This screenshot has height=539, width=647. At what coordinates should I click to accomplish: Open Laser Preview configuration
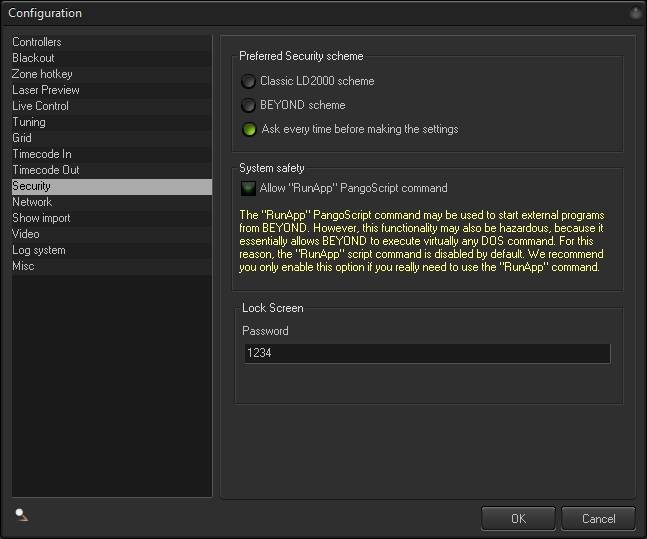46,90
